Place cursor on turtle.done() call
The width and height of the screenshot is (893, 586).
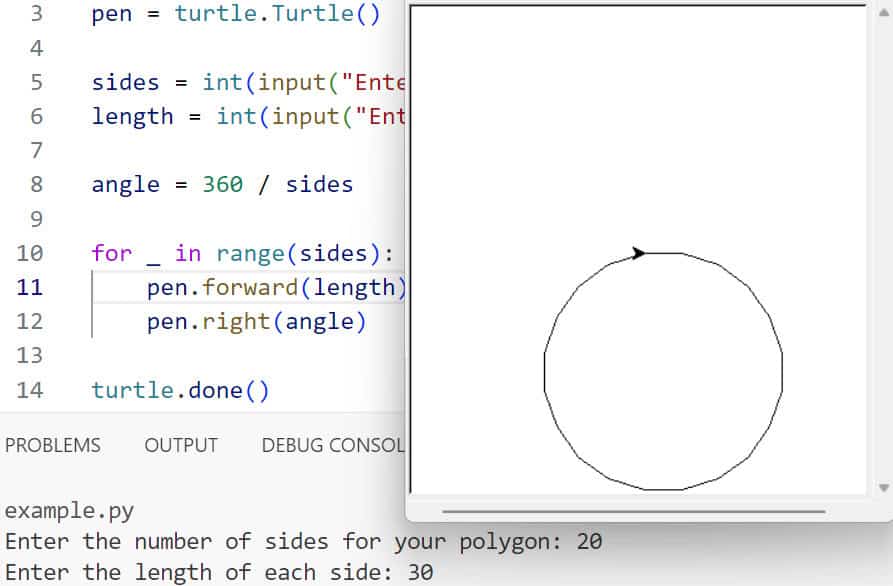tap(180, 390)
